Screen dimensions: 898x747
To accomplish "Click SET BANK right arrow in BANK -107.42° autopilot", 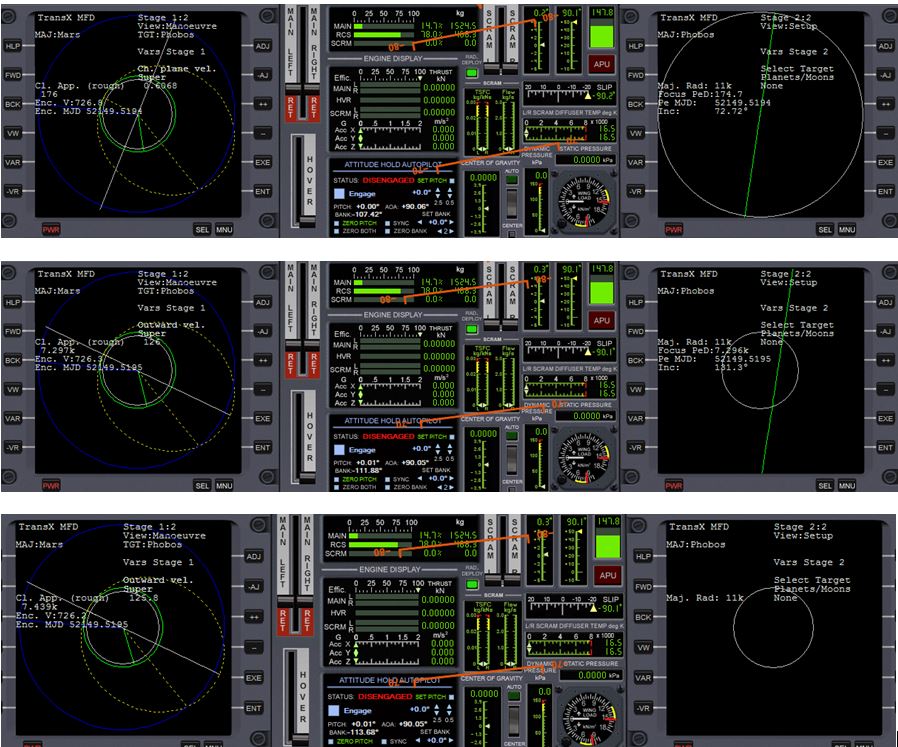I will click(451, 222).
